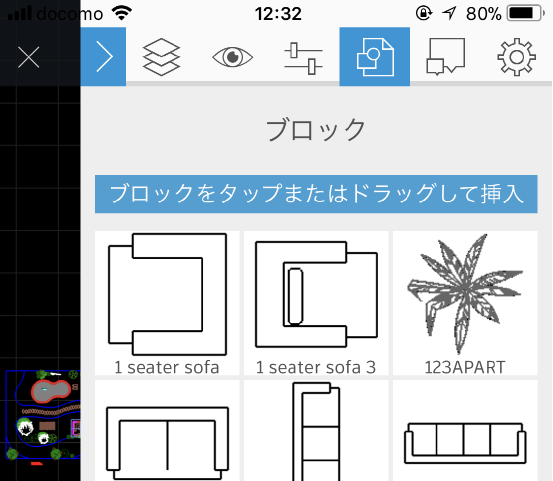
Task: Select the tall vertical sofa block thumbnail
Action: coord(316,431)
